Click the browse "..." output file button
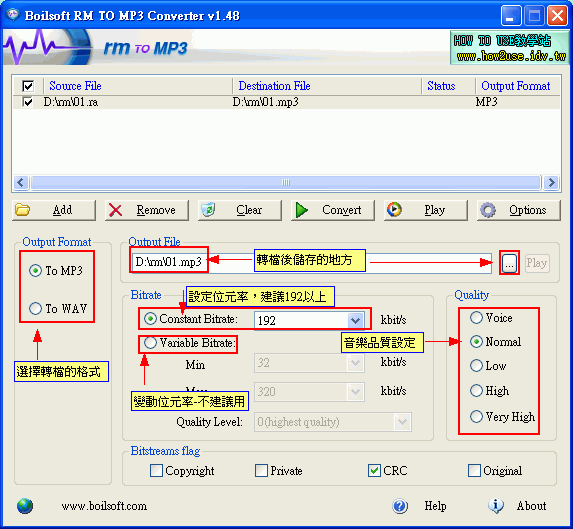 click(x=509, y=263)
